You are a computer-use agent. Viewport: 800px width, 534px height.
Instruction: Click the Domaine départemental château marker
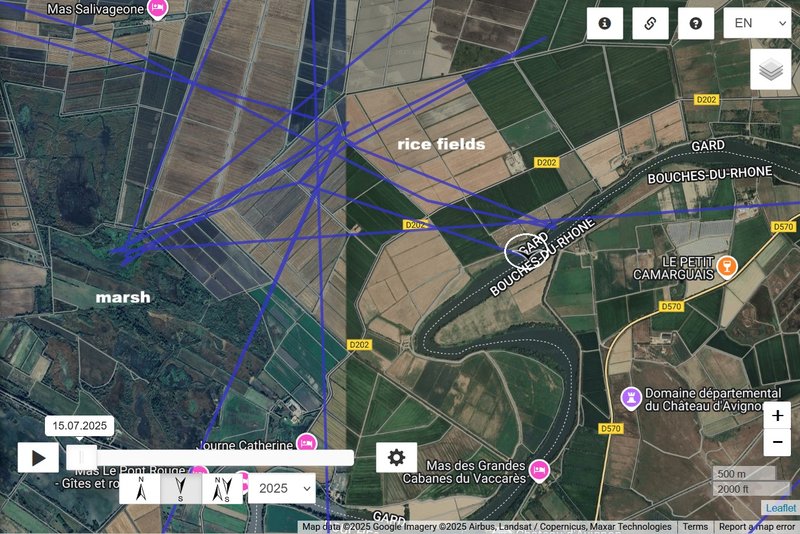pos(631,398)
